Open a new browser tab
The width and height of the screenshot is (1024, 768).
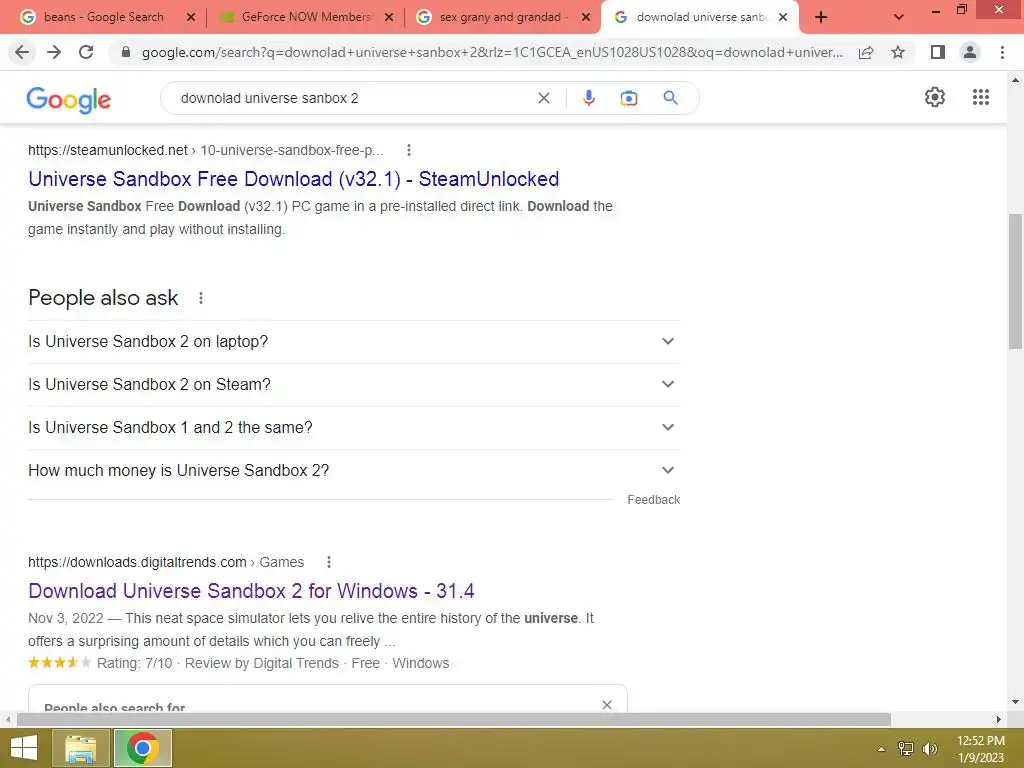point(821,18)
